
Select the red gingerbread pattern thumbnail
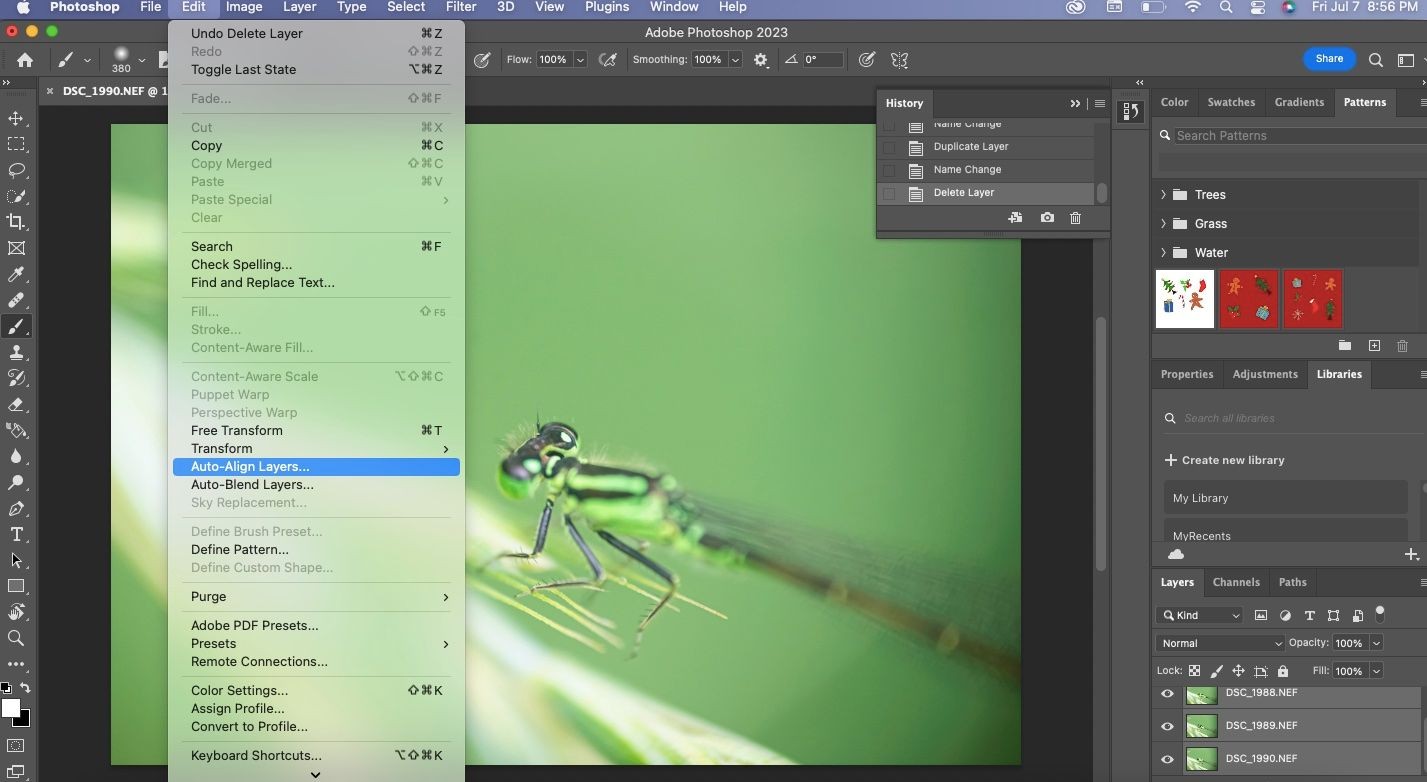[1249, 298]
